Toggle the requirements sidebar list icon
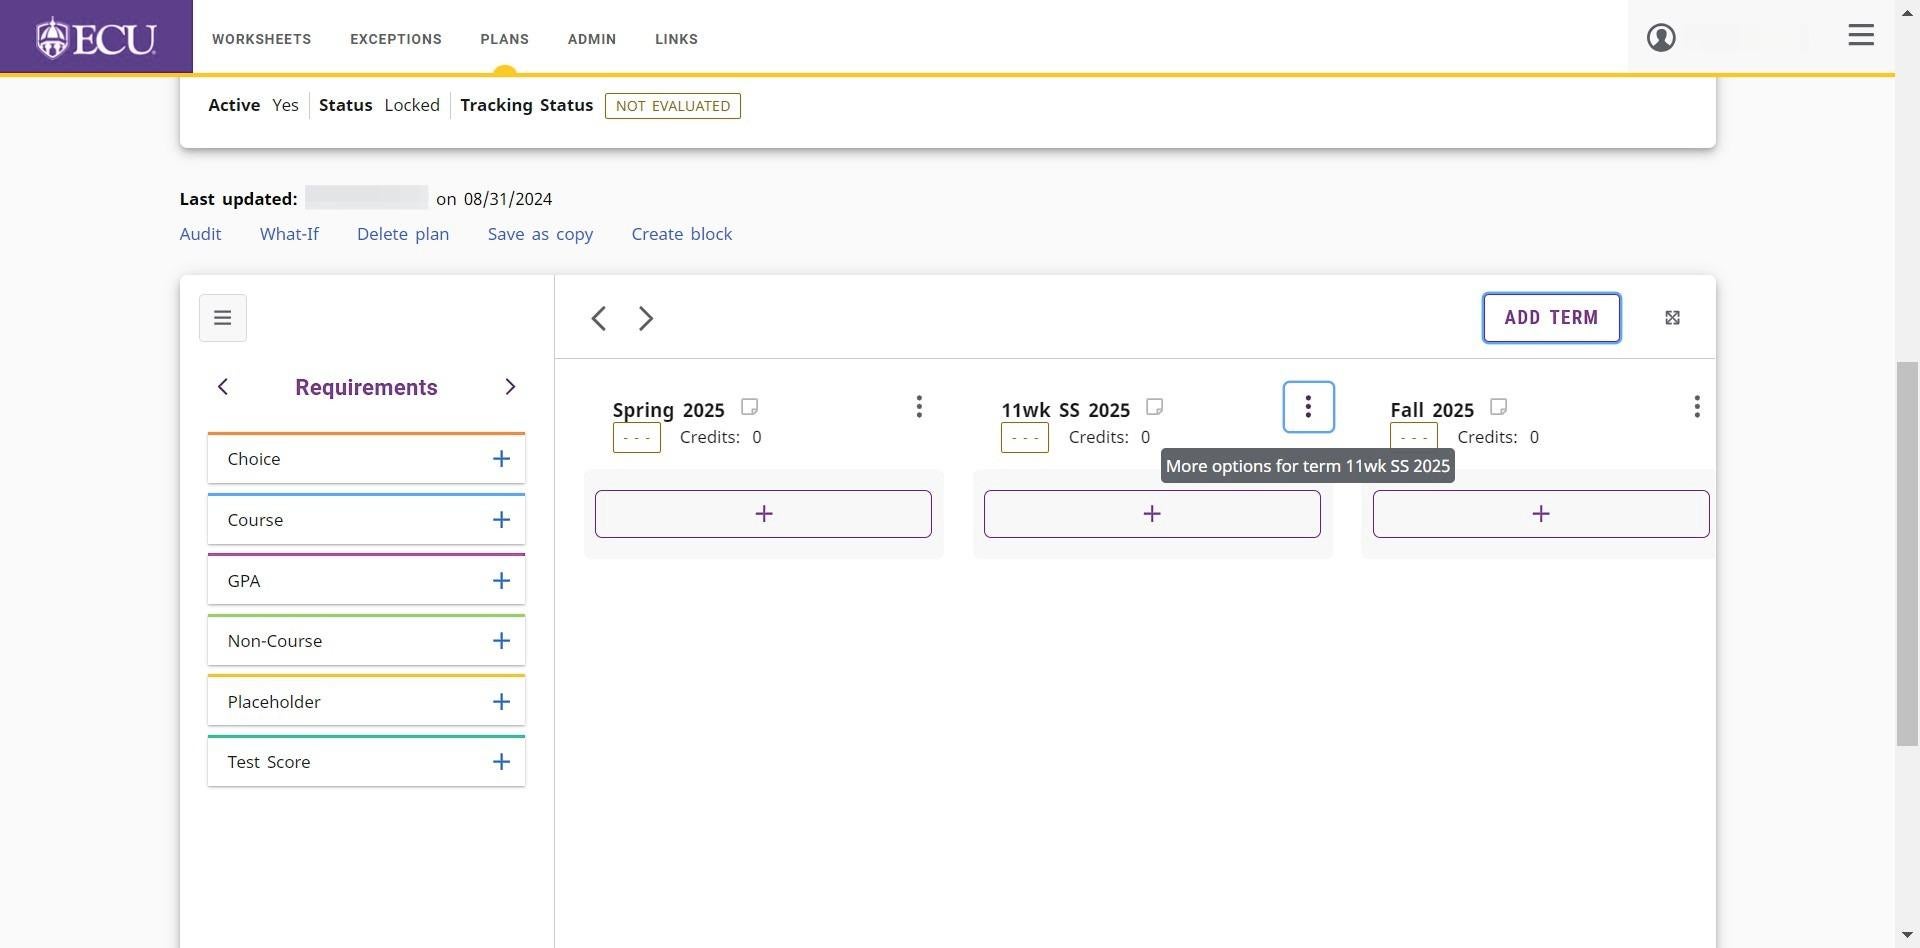The height and width of the screenshot is (948, 1920). (222, 318)
